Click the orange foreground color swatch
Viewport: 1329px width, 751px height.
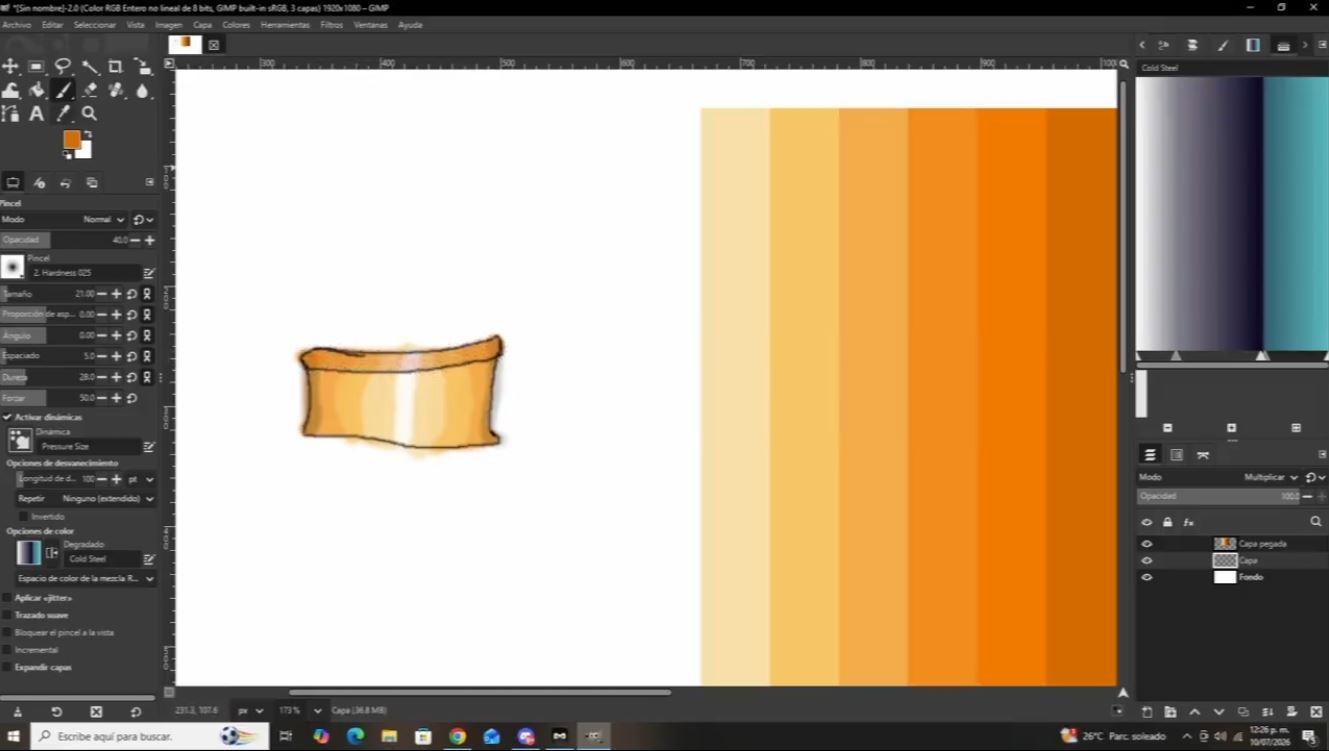pos(72,140)
